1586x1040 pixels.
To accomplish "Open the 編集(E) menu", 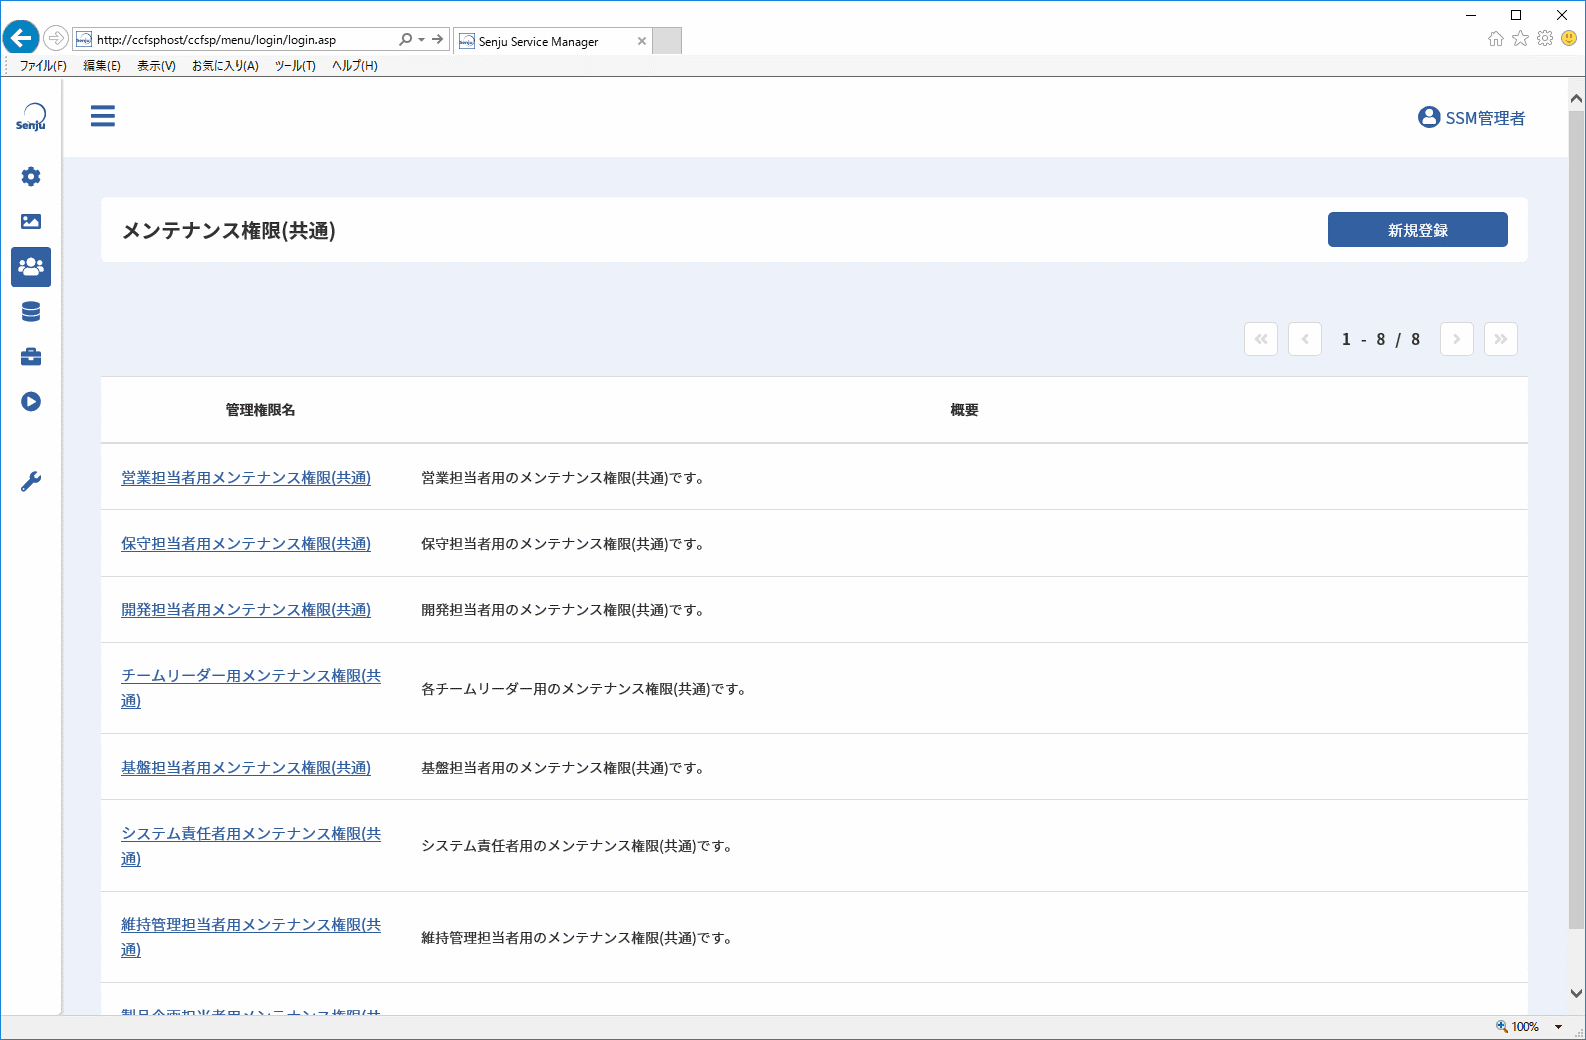I will 102,66.
